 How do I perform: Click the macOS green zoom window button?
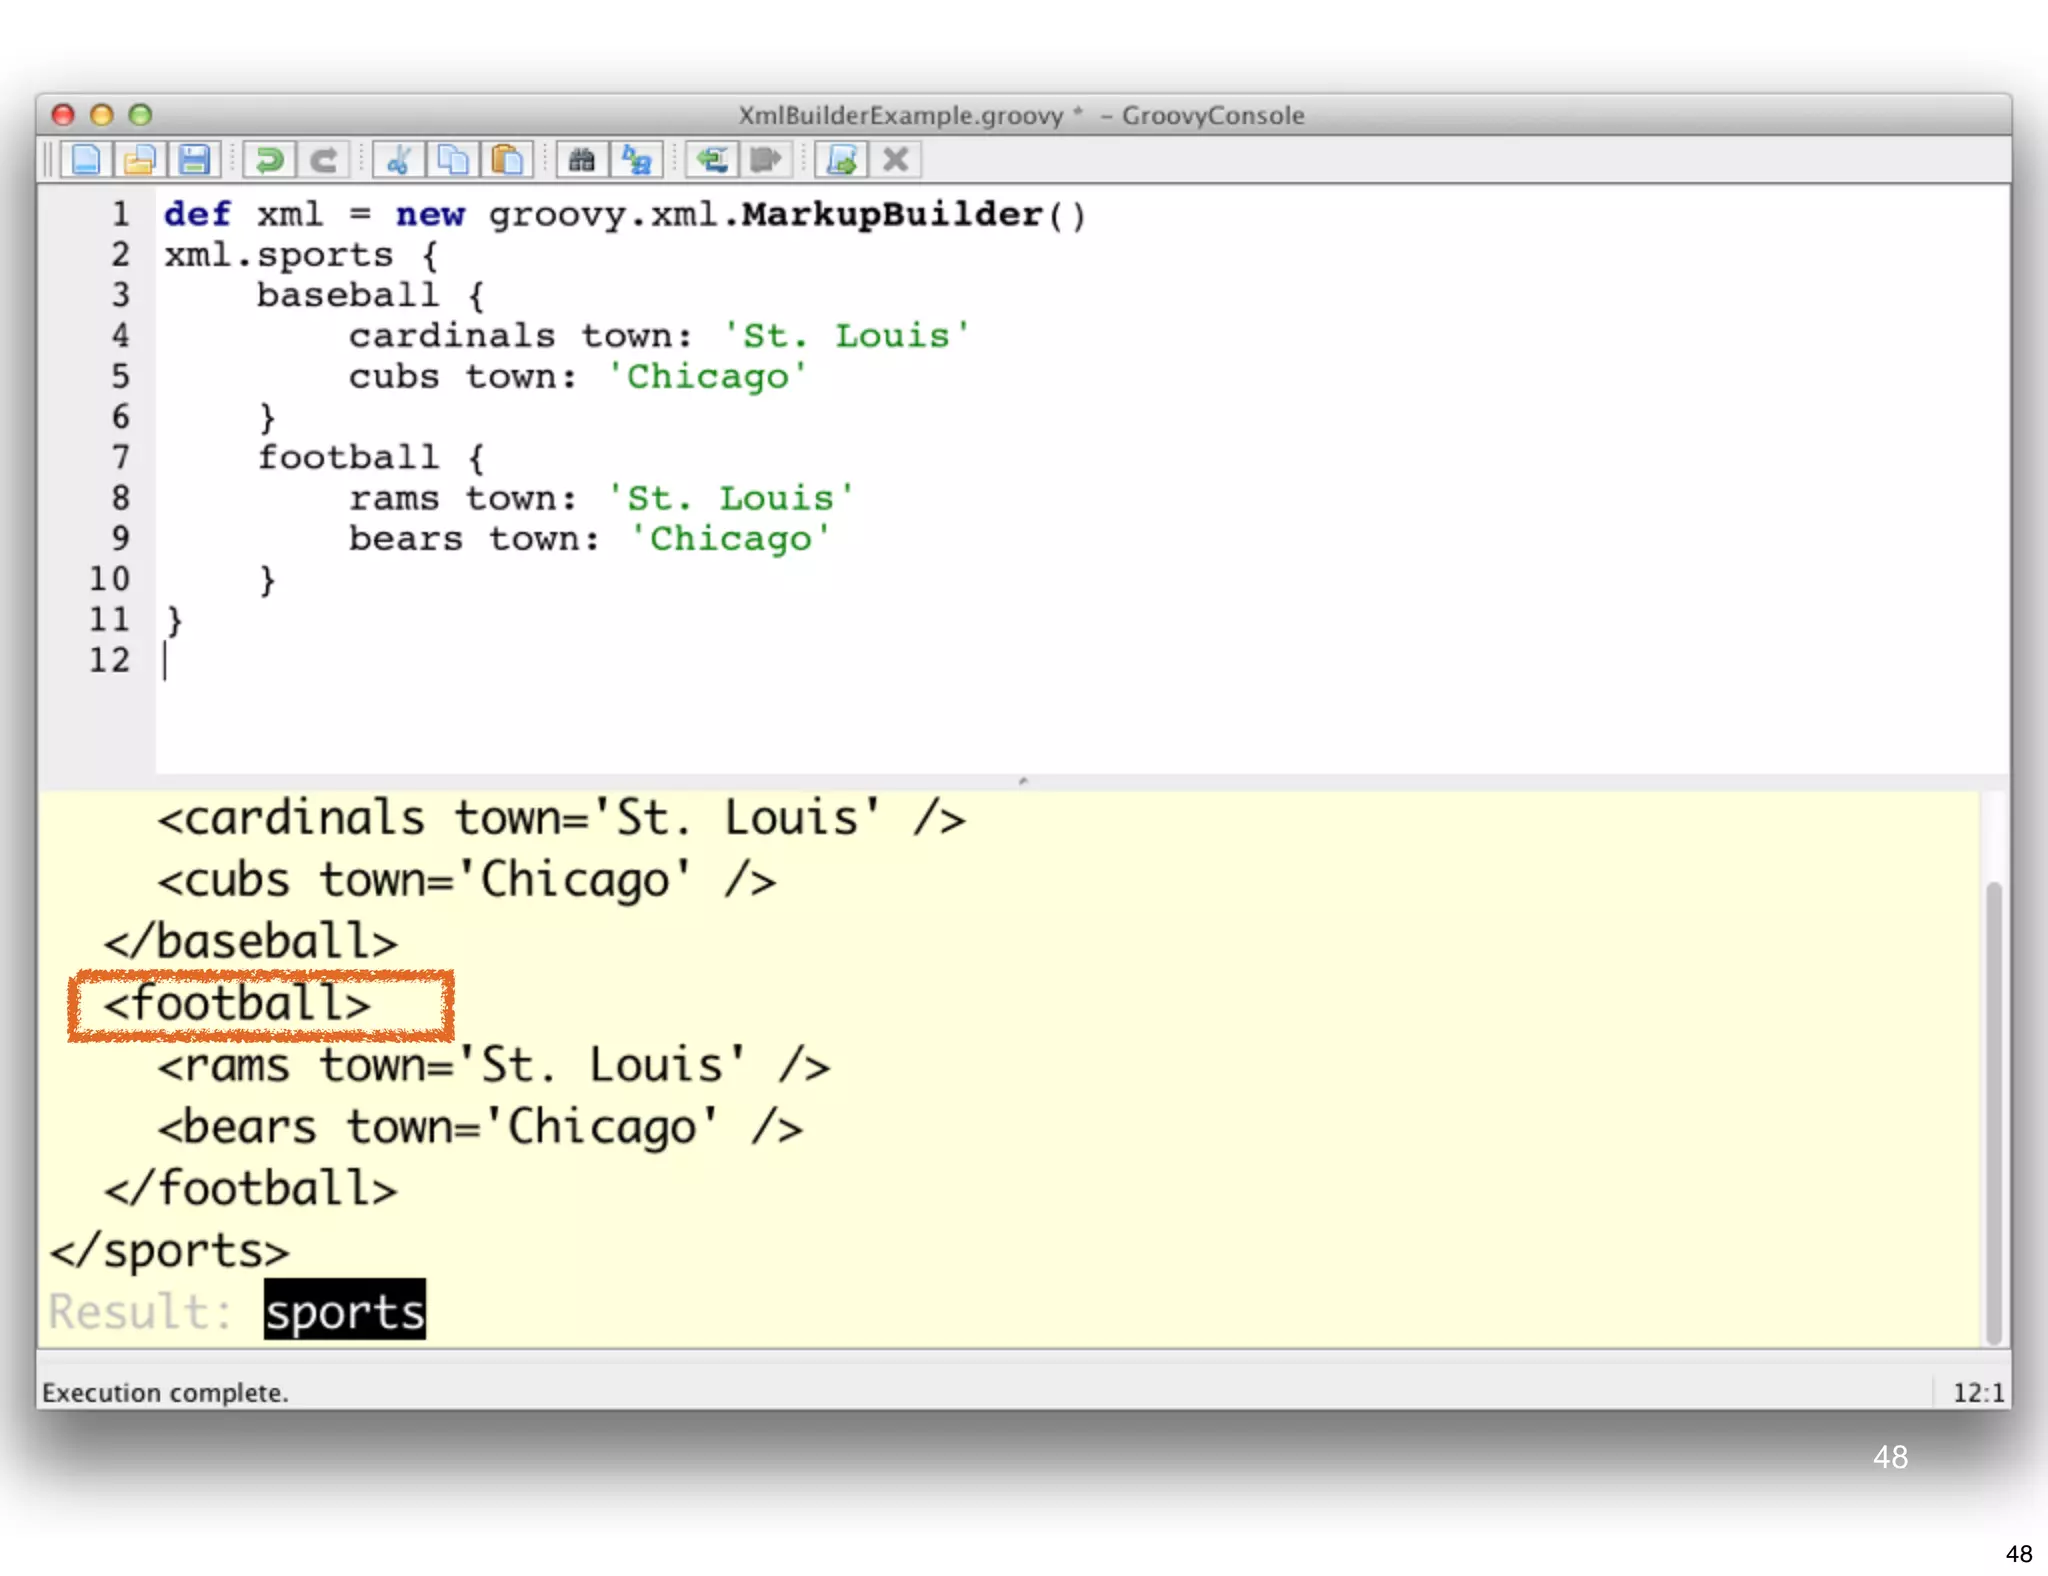(140, 115)
